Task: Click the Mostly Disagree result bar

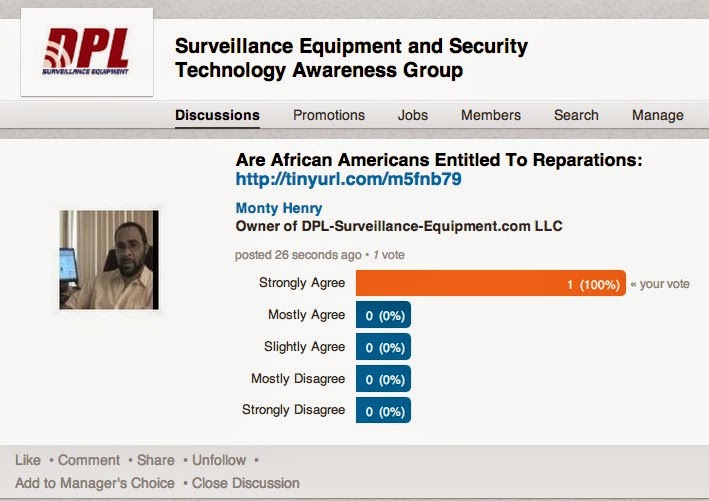Action: click(384, 379)
